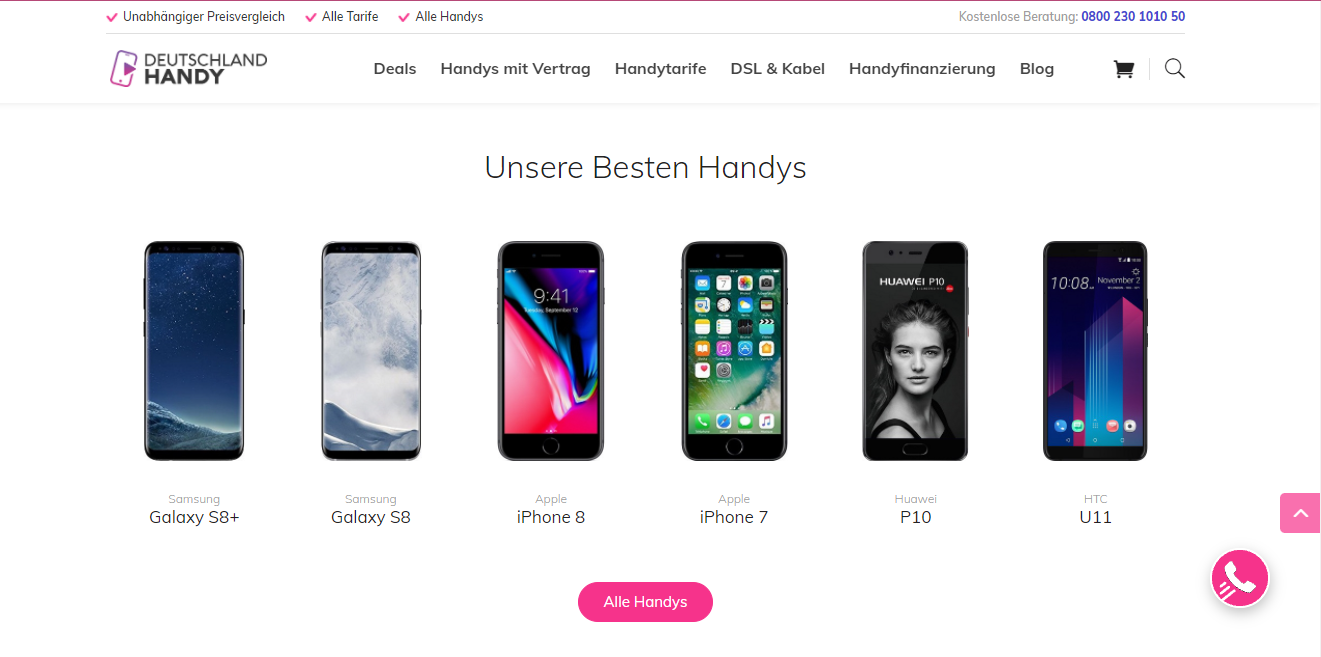Select the Samsung Galaxy S8+ phone image
This screenshot has height=657, width=1321.
[194, 351]
